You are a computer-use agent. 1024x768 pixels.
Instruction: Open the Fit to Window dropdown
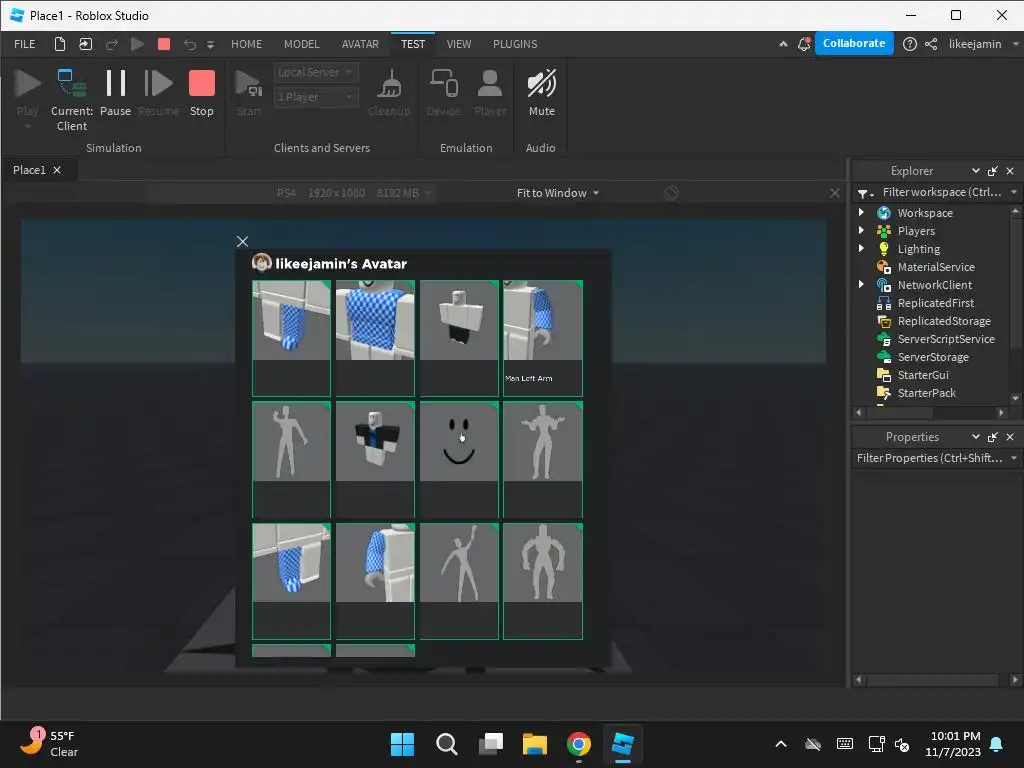point(558,193)
